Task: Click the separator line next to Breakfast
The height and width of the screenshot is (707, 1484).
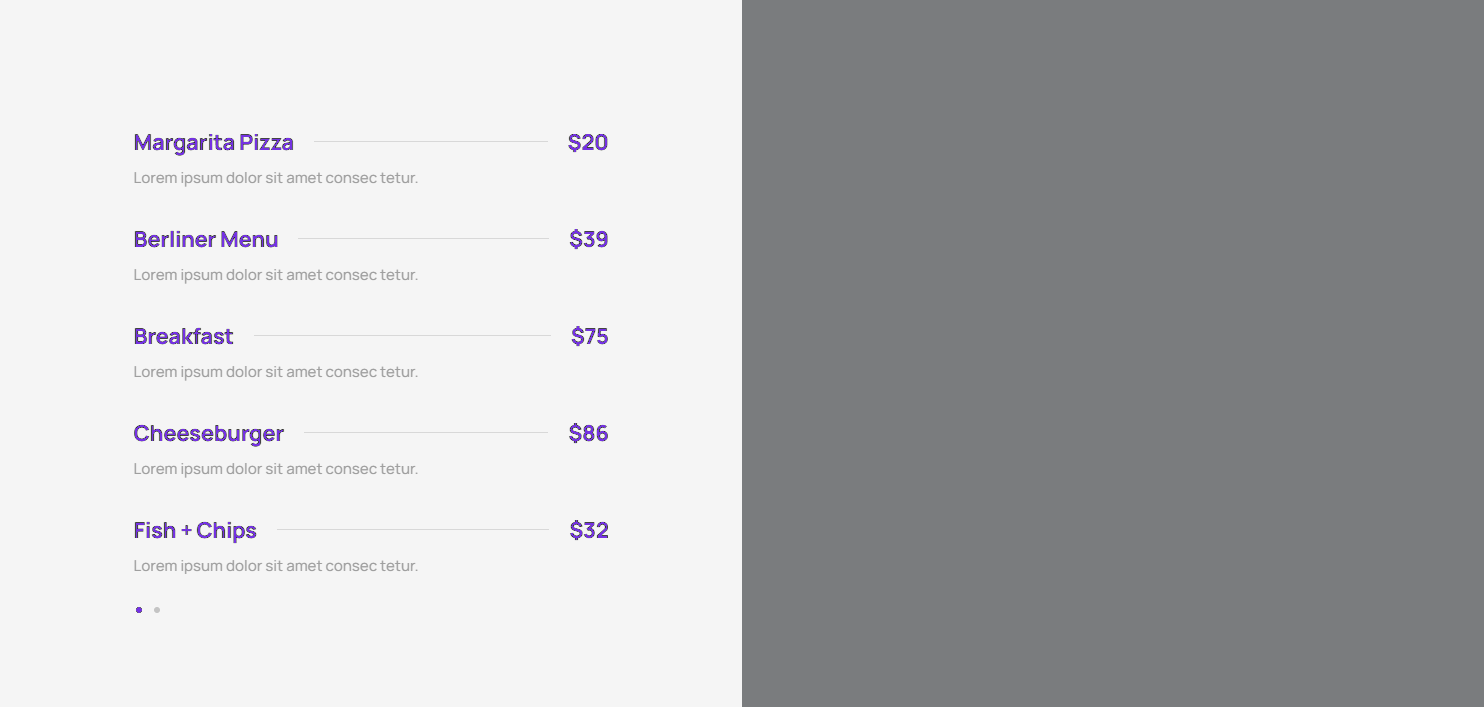Action: (x=402, y=336)
